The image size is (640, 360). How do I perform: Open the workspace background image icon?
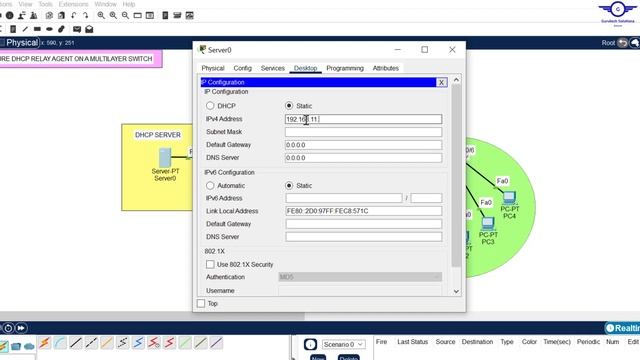click(189, 16)
